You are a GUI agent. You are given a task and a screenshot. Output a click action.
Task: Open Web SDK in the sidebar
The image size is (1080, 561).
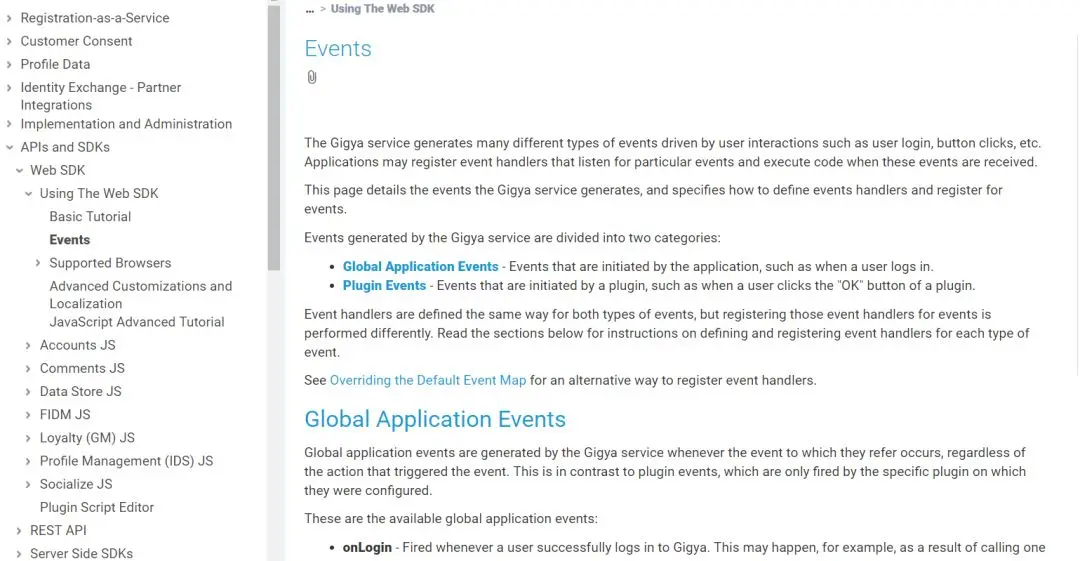58,170
